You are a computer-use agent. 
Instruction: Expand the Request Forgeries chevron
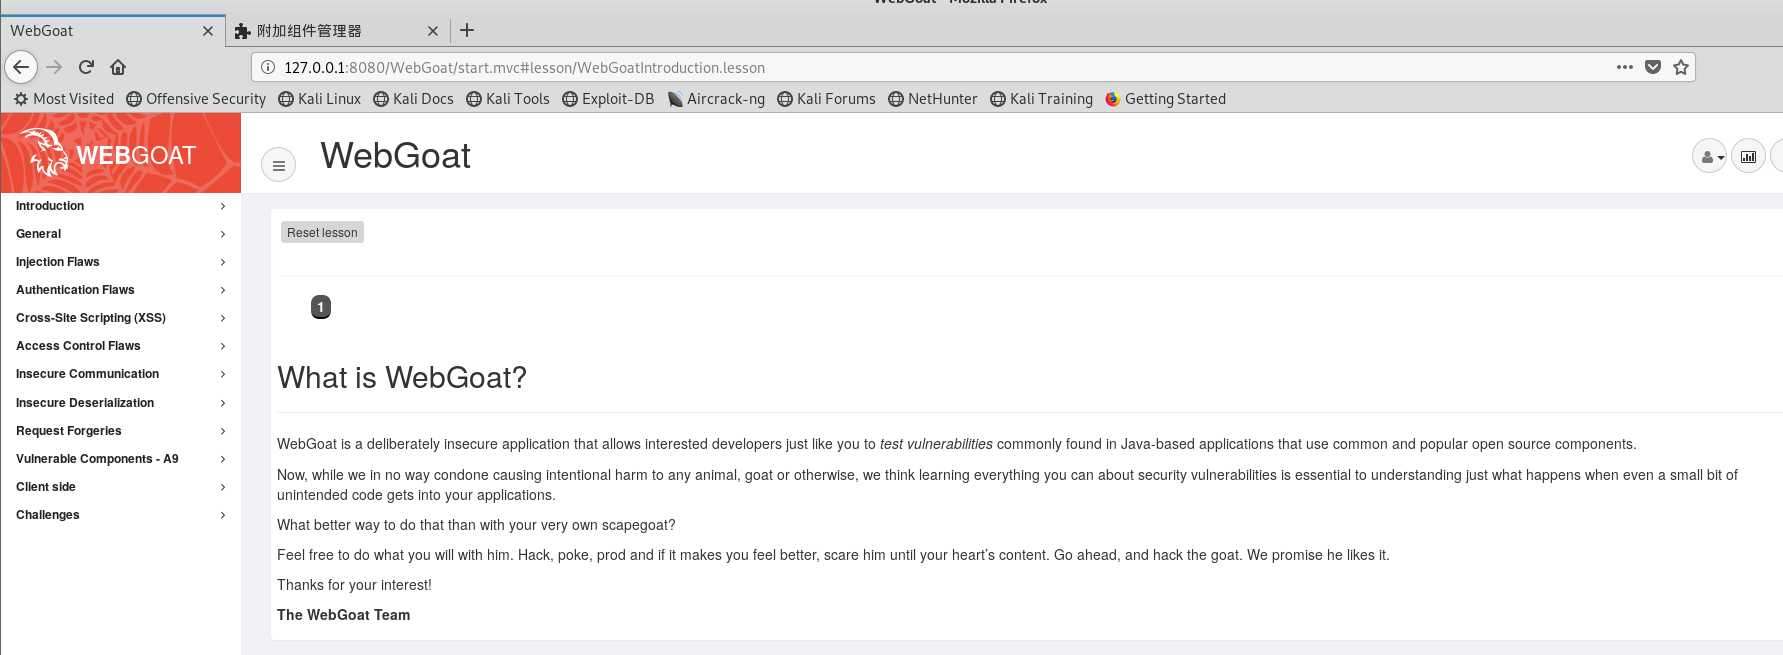coord(223,431)
